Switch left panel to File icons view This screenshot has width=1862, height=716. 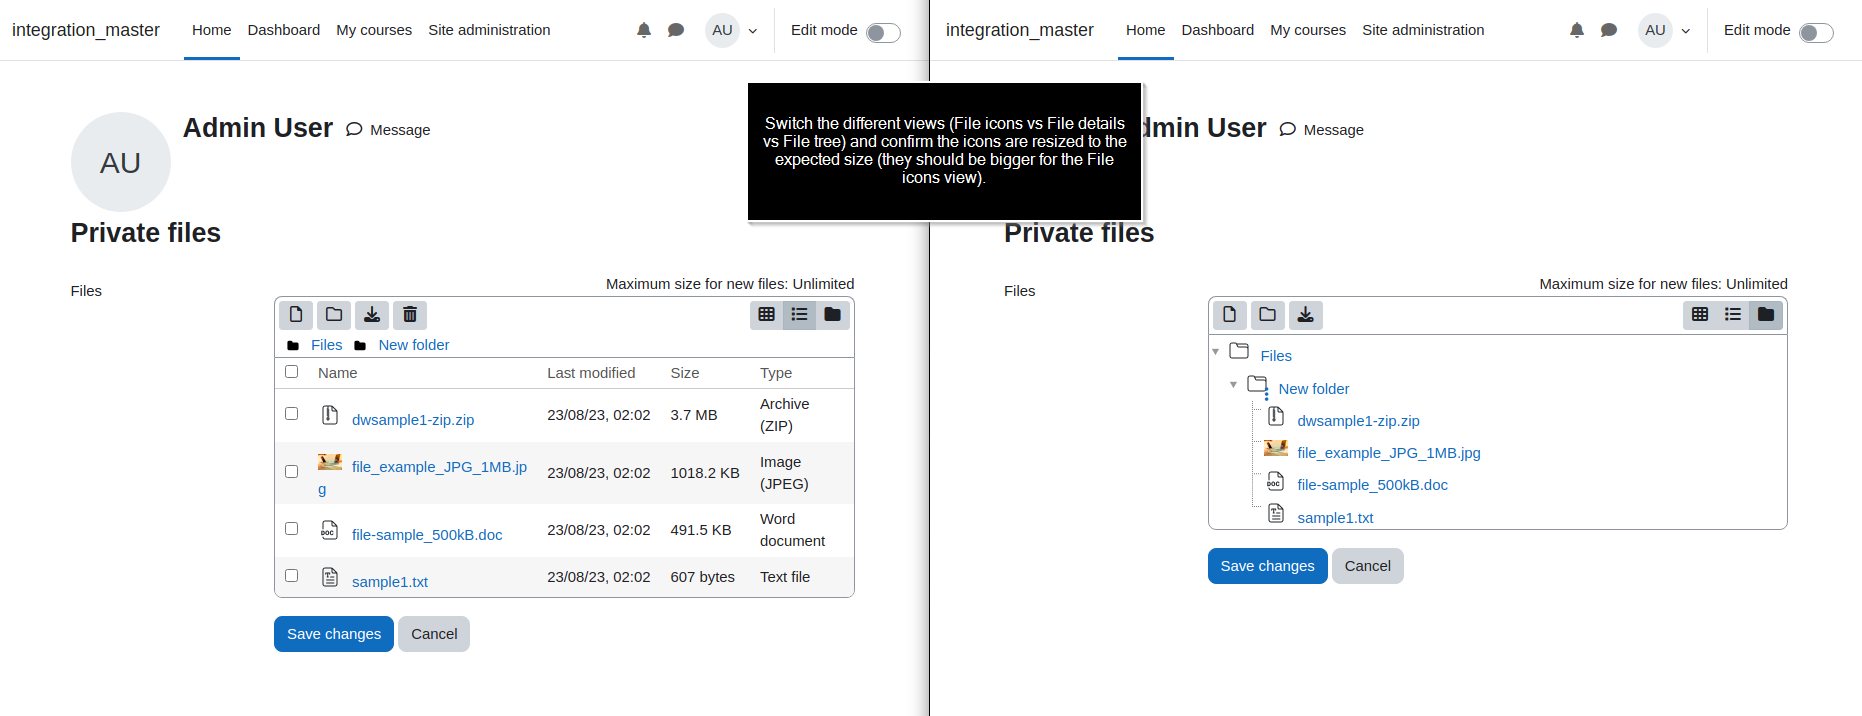[x=767, y=314]
